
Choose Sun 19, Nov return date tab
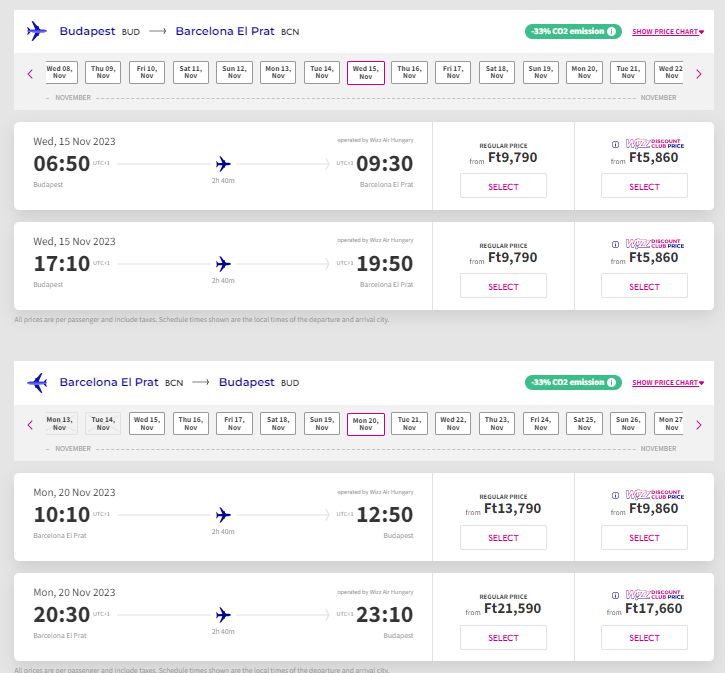pyautogui.click(x=322, y=423)
